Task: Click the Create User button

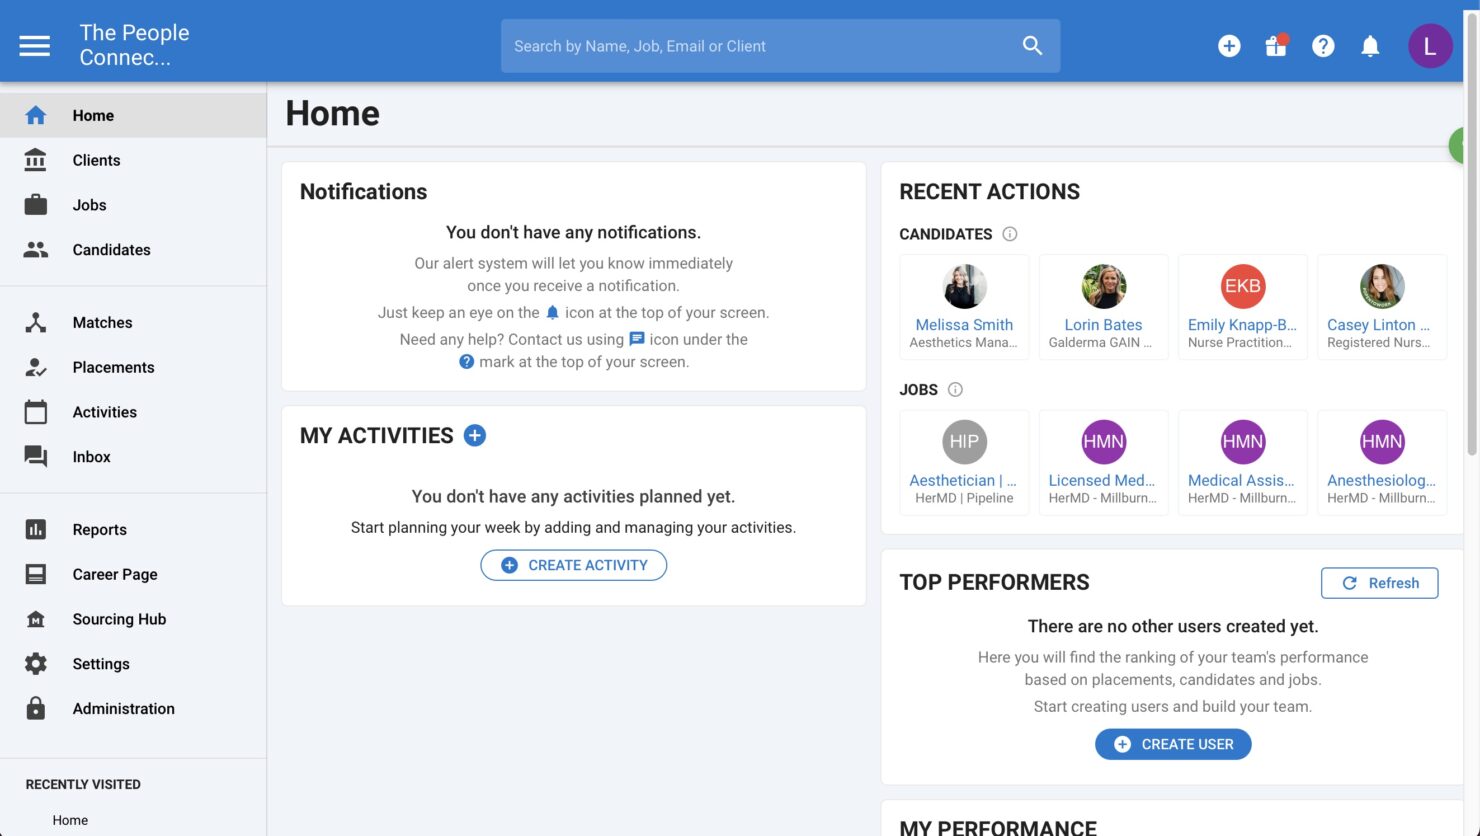Action: [1173, 744]
